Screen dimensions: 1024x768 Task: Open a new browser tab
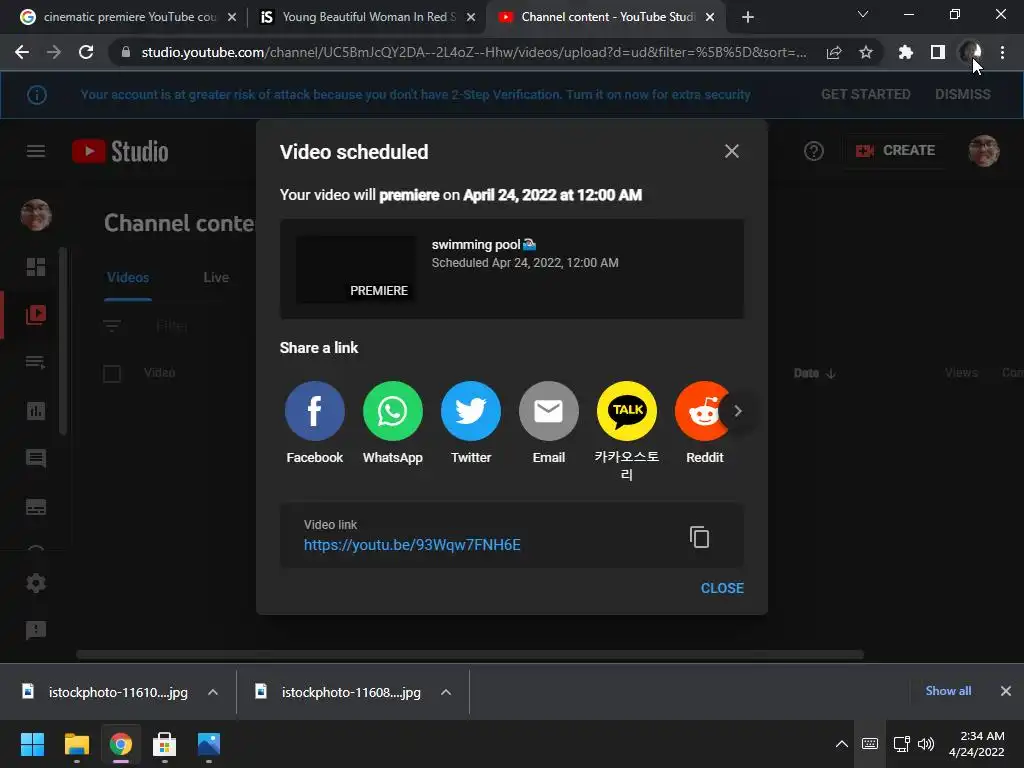tap(748, 17)
